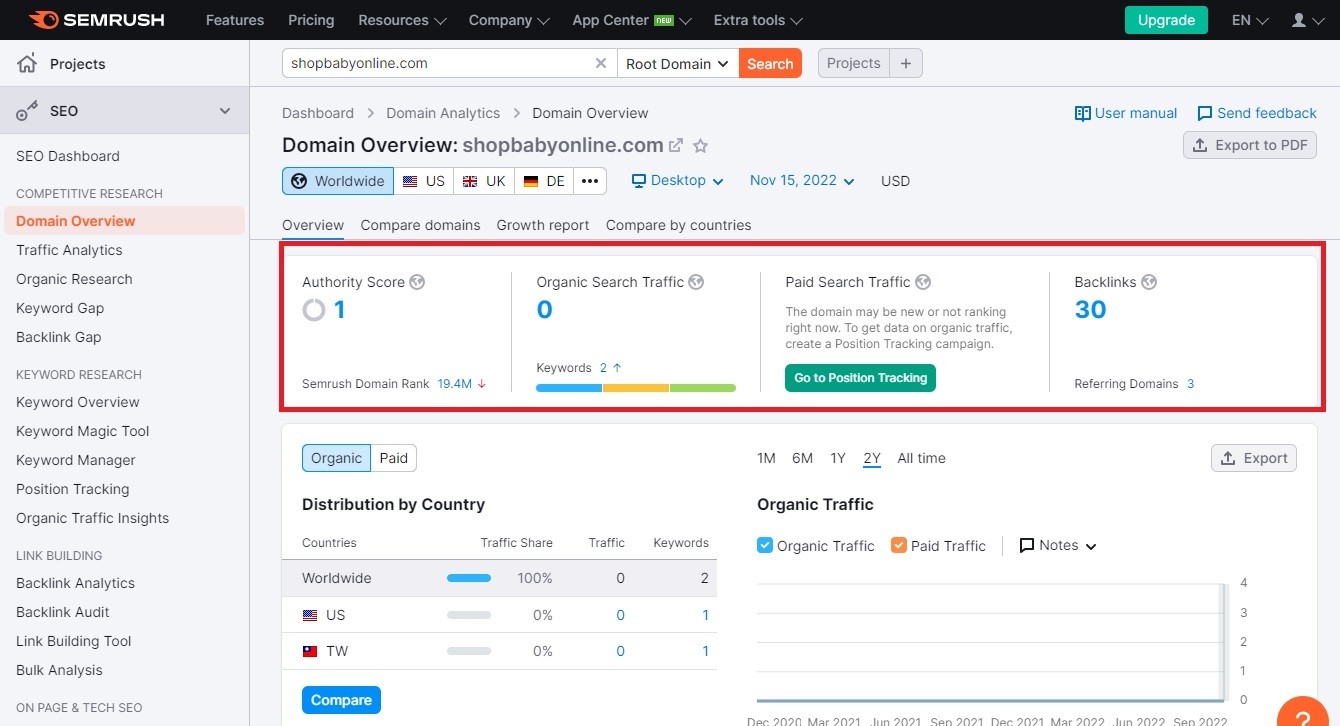Collapse the SEO sidebar section
The image size is (1340, 726).
(x=225, y=111)
